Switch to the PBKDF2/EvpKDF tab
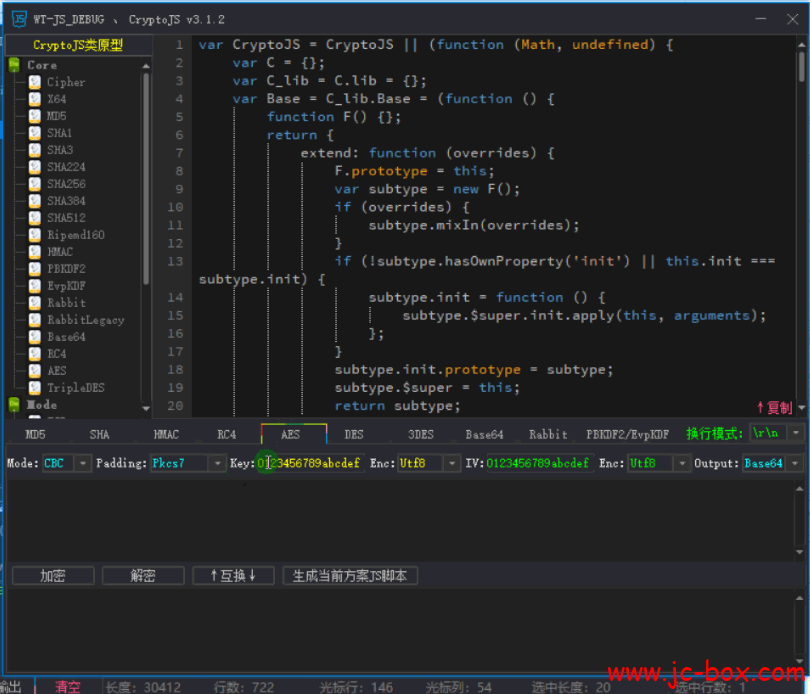The height and width of the screenshot is (694, 810). click(x=627, y=435)
